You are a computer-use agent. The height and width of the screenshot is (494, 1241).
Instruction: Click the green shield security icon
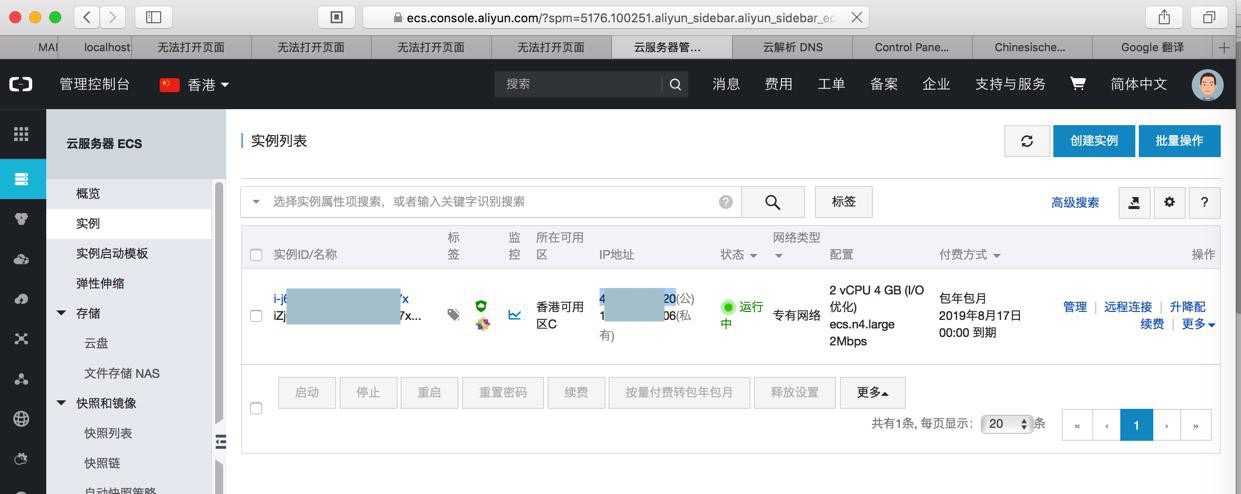(481, 306)
